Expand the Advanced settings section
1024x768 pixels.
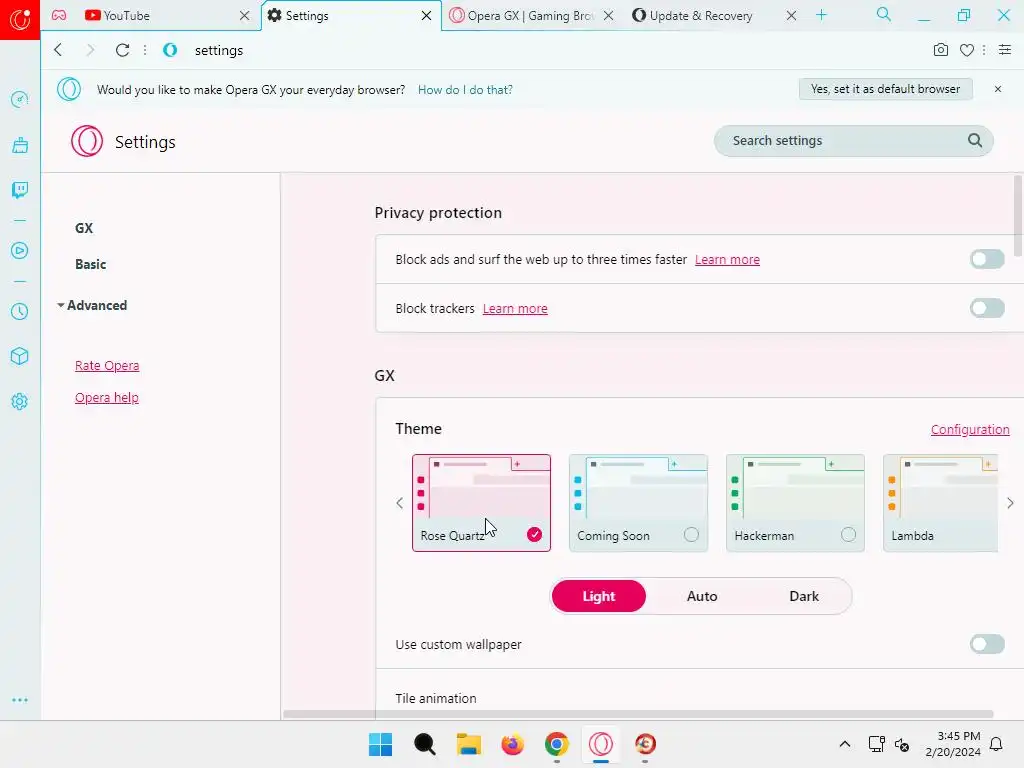tap(92, 305)
